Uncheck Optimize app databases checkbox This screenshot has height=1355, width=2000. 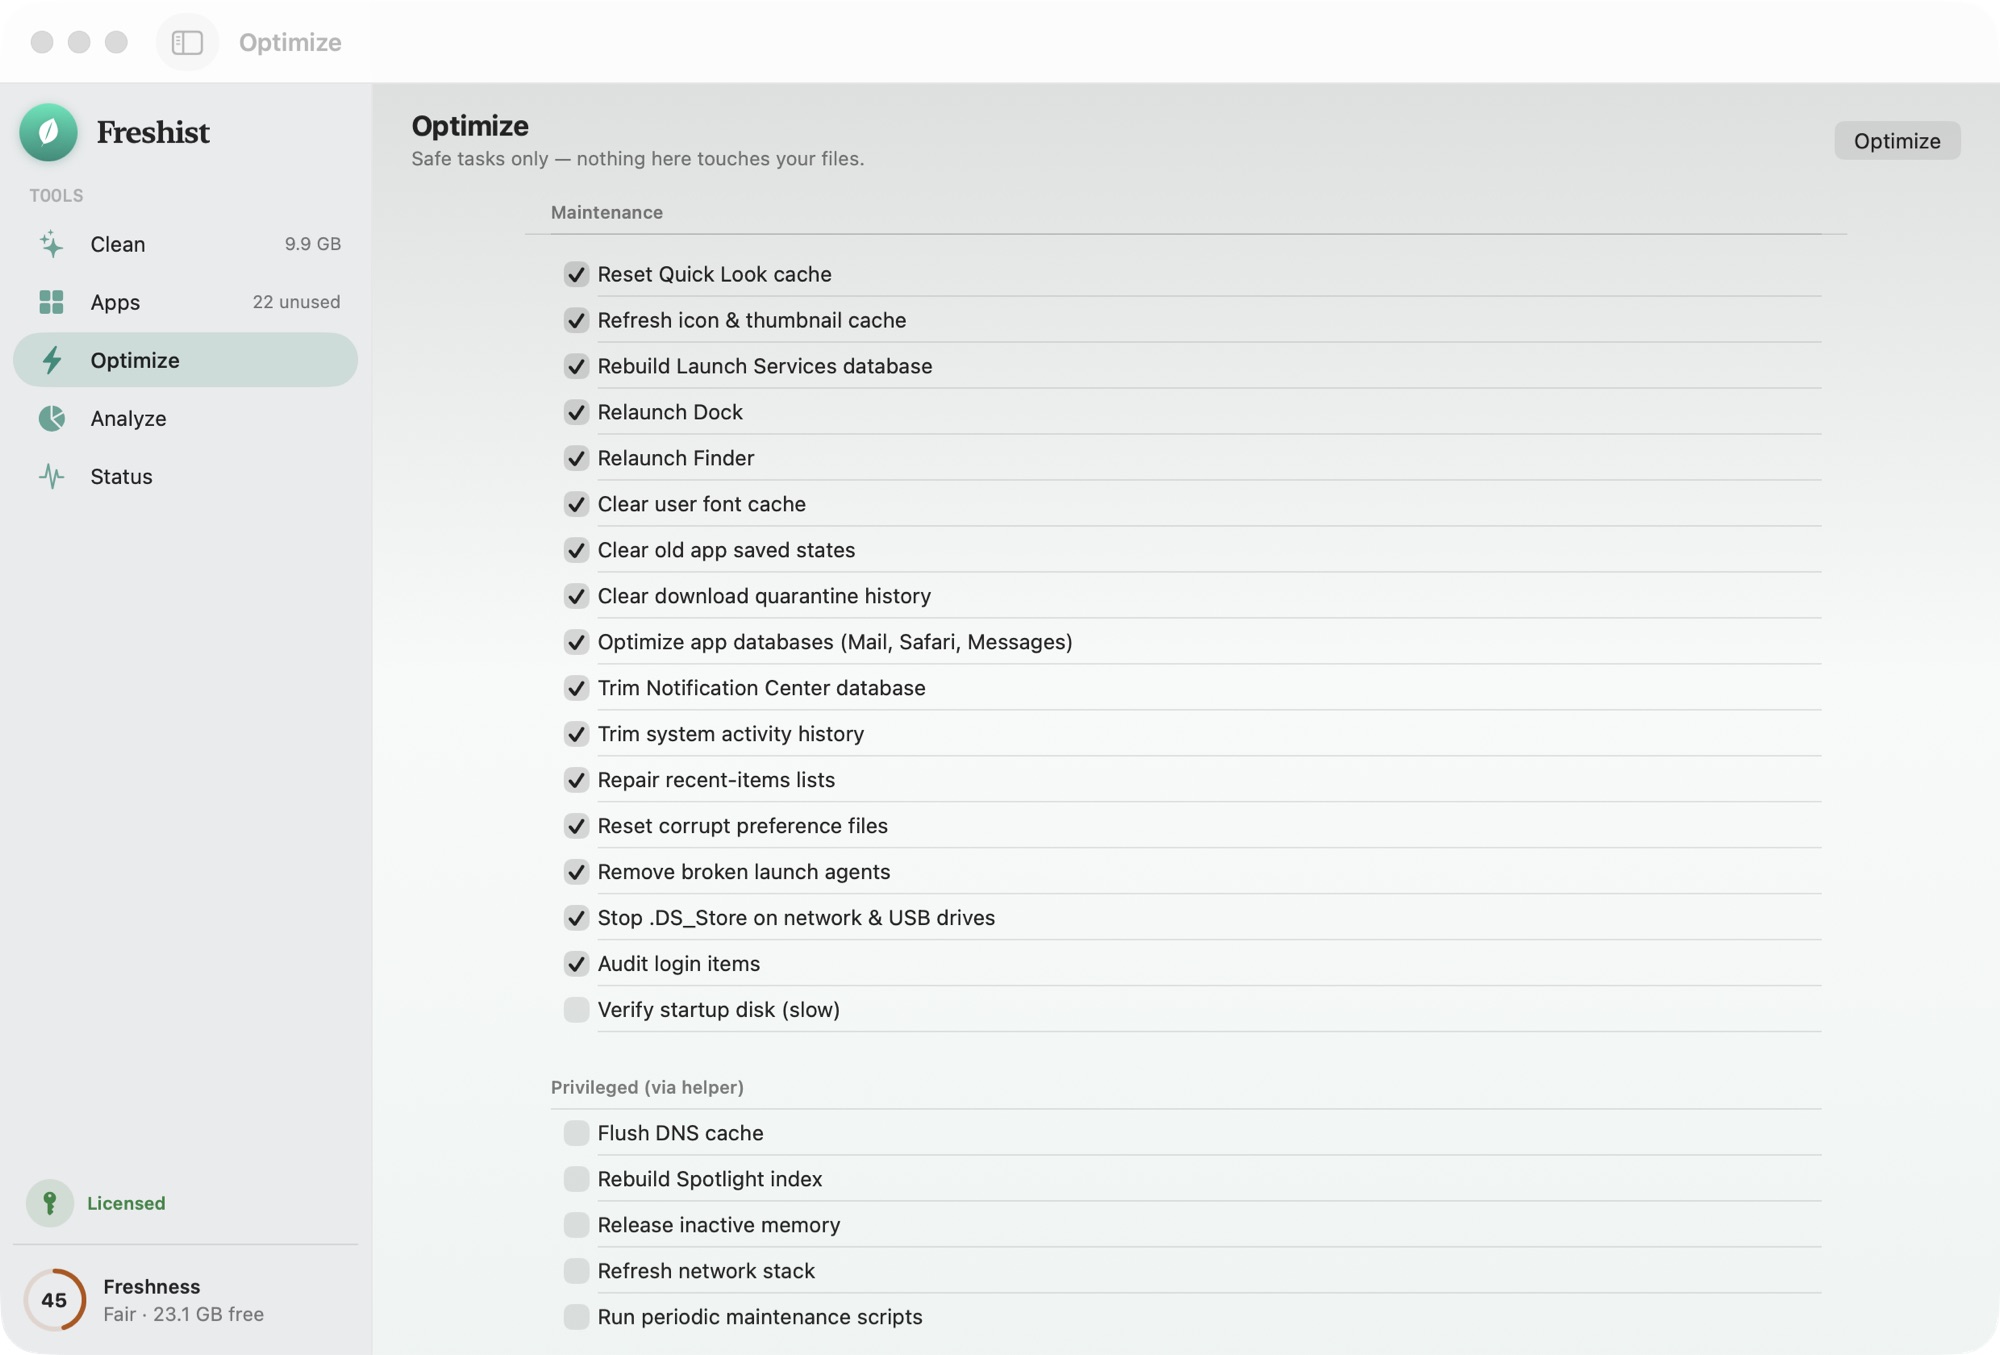click(576, 642)
